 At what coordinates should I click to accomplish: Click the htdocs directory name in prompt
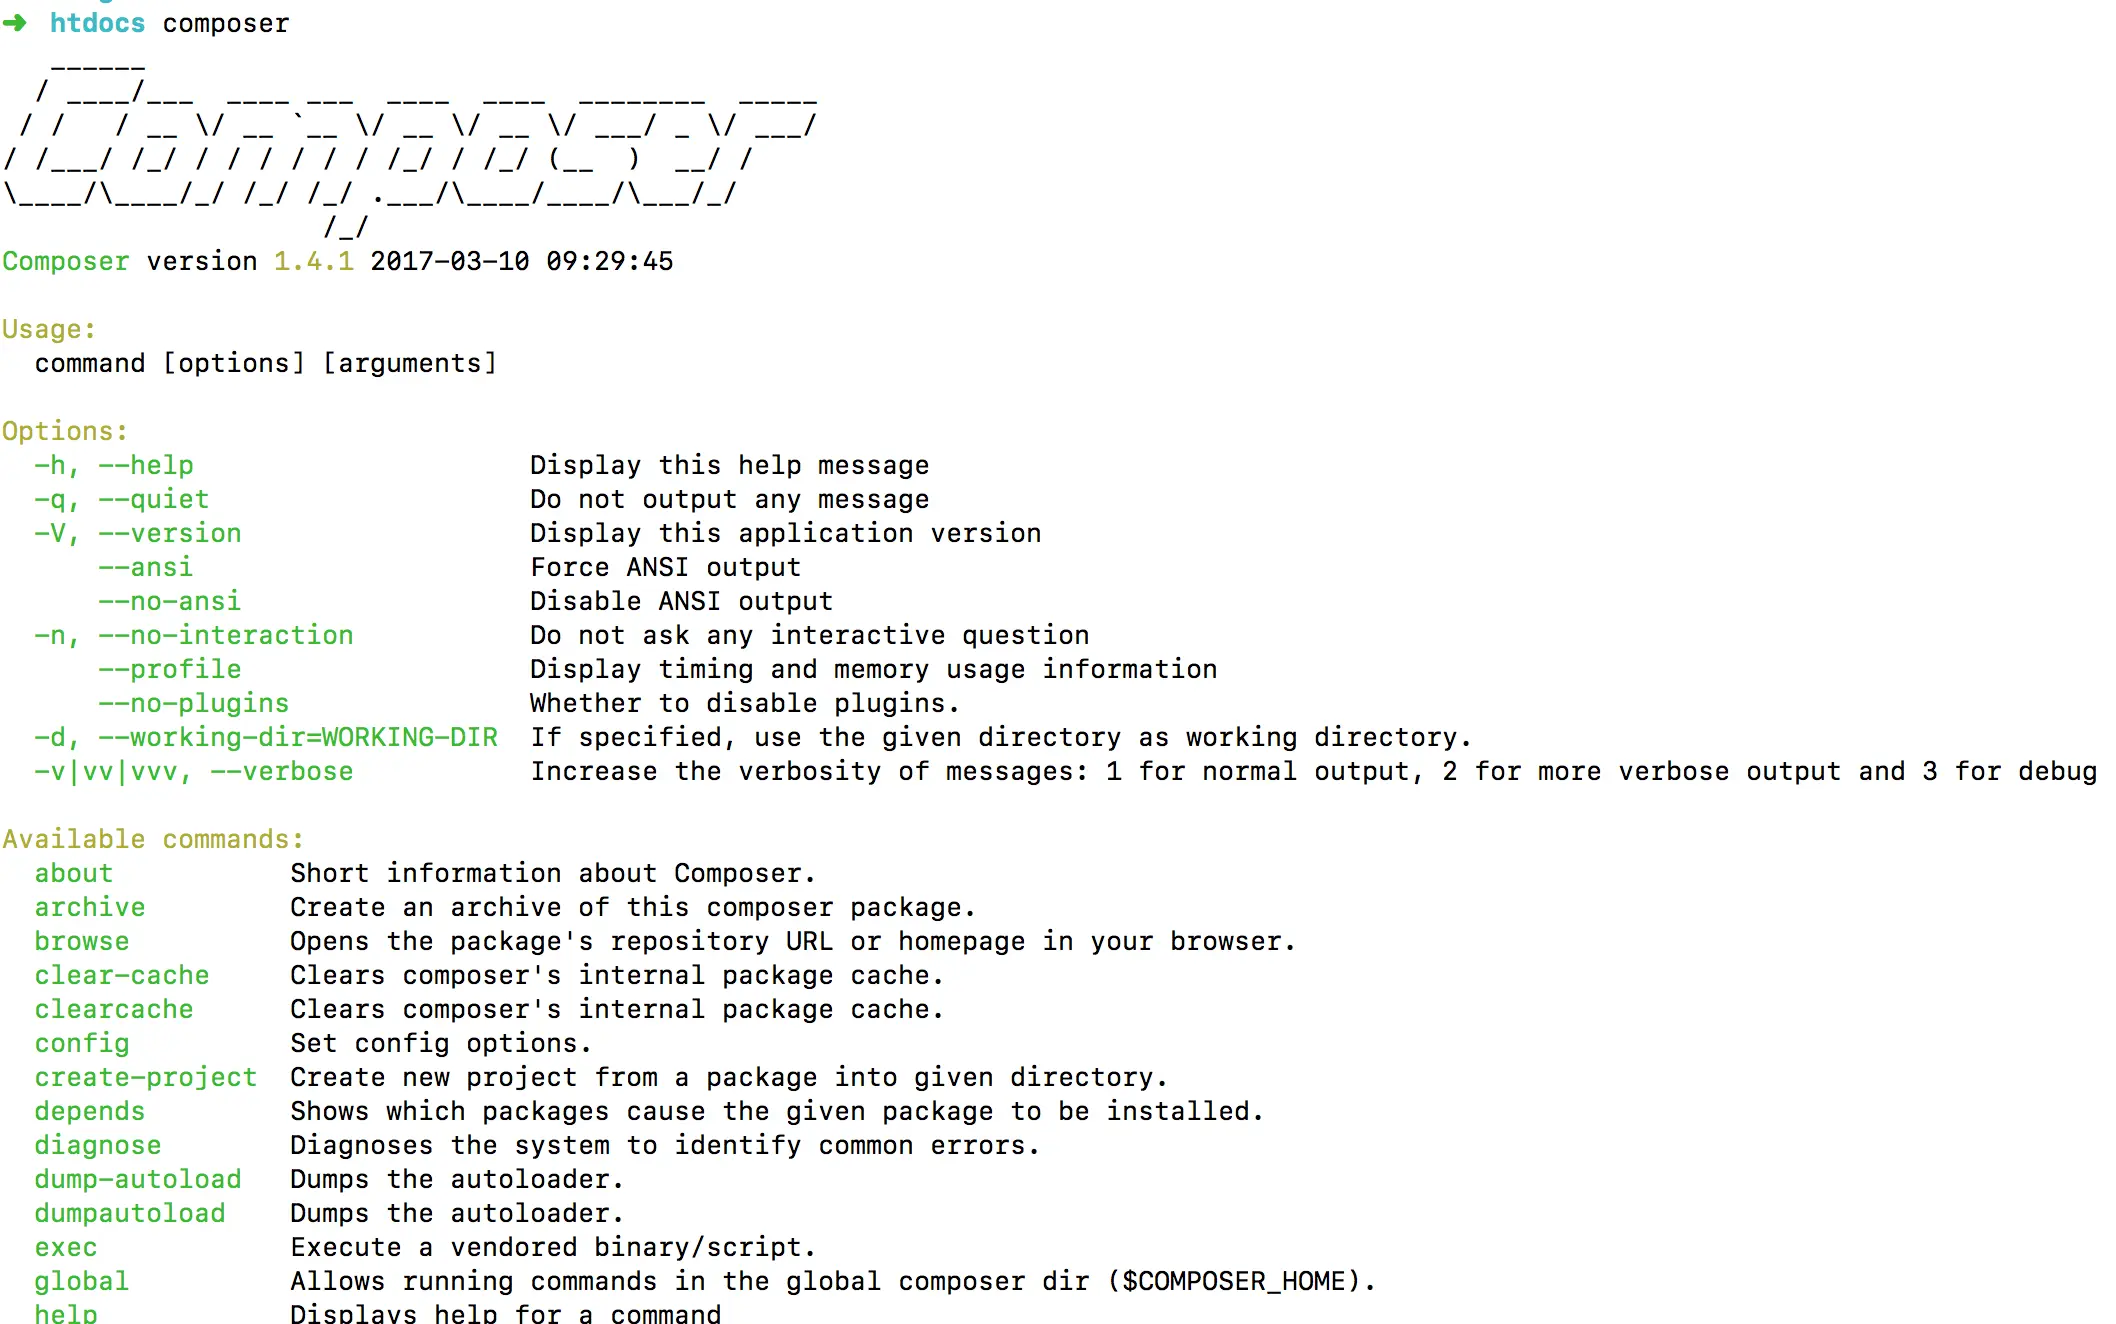click(x=97, y=23)
